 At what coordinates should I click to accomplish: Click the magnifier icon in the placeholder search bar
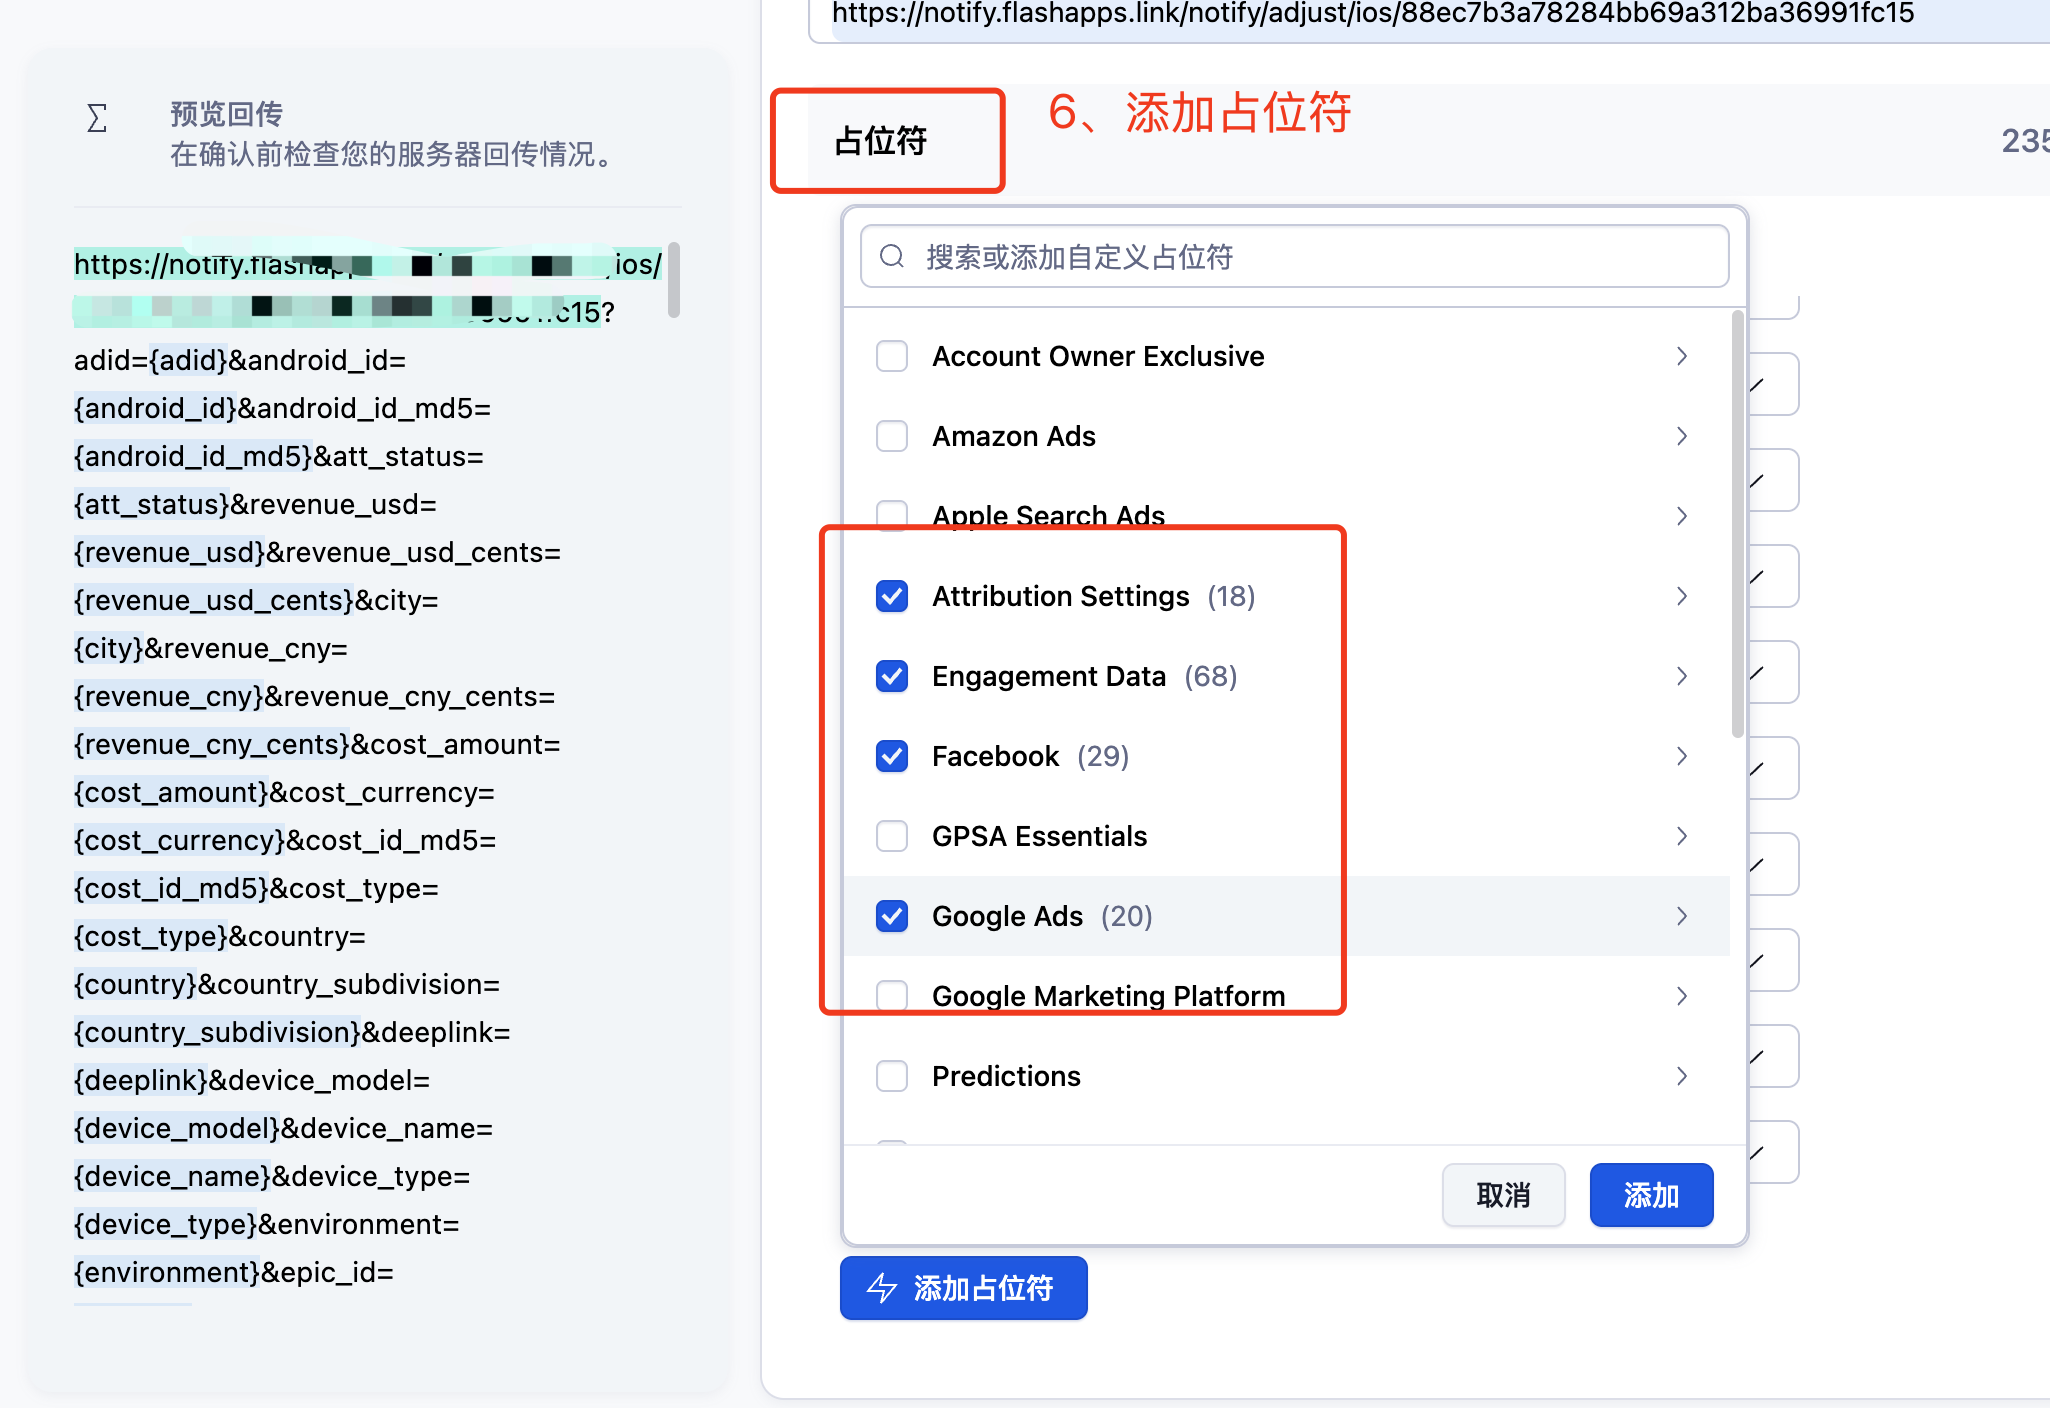(x=891, y=257)
